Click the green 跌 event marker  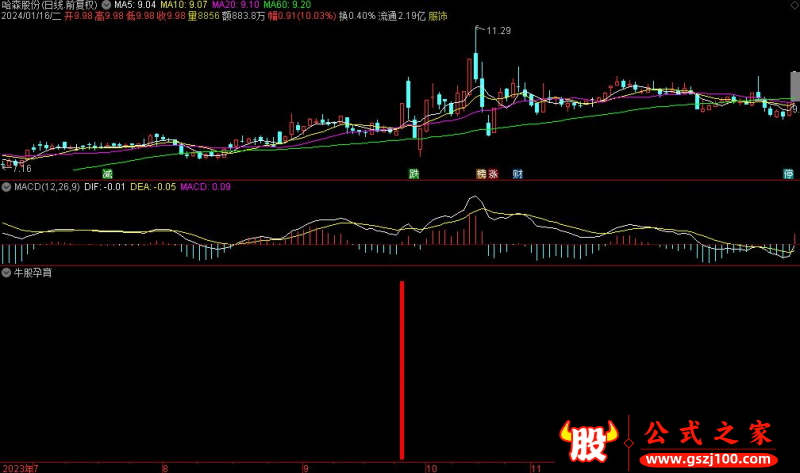pos(414,174)
